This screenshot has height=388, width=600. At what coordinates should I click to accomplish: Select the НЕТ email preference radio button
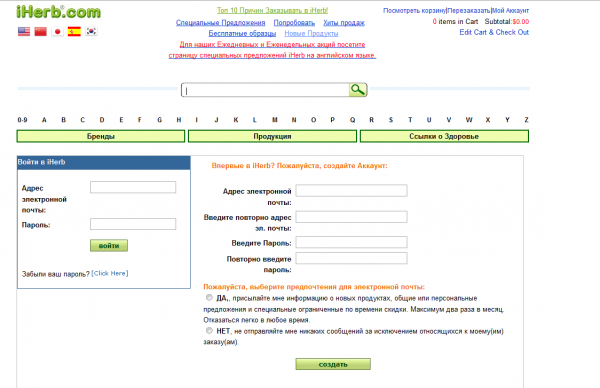(x=209, y=331)
